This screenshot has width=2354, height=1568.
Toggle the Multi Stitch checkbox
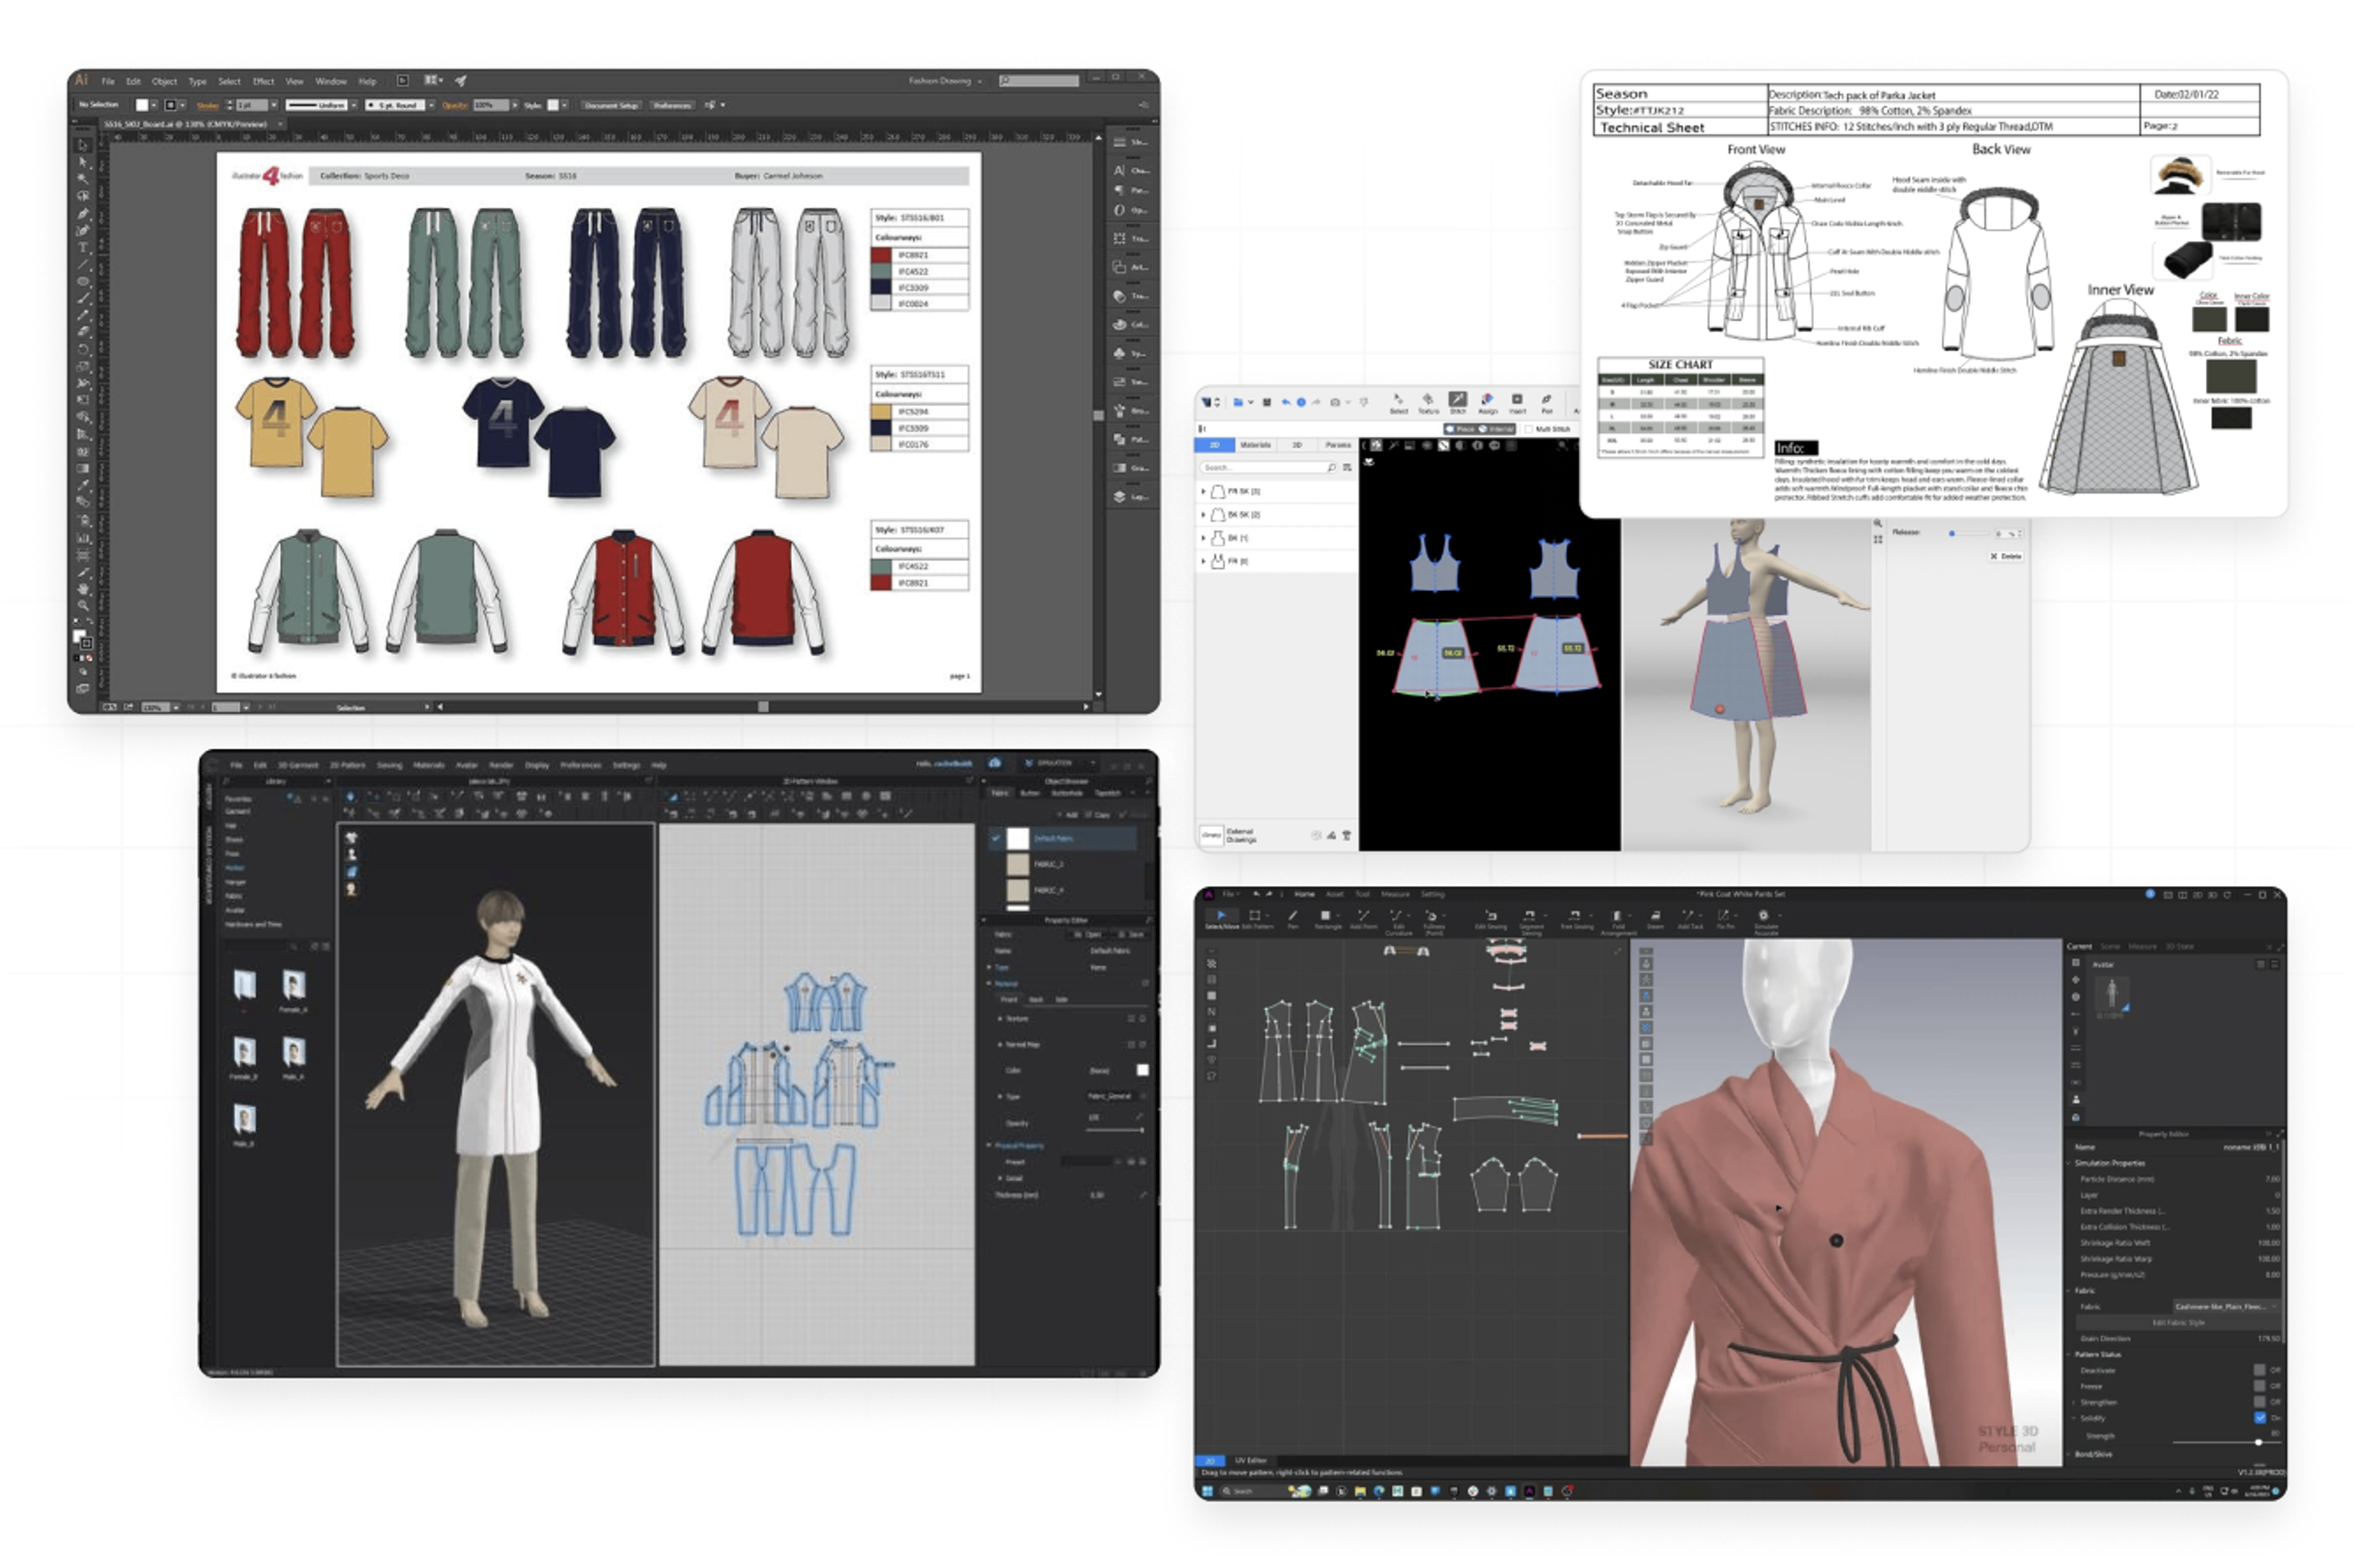(1528, 429)
